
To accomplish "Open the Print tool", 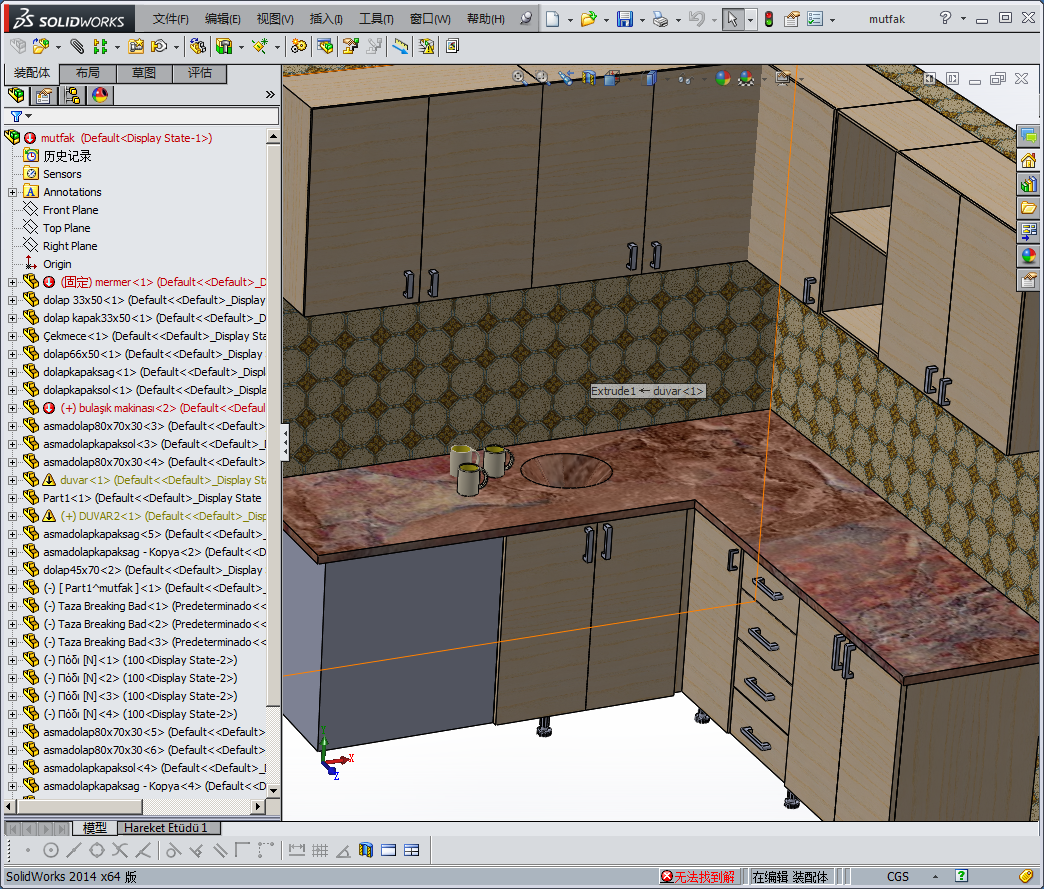I will tap(659, 19).
